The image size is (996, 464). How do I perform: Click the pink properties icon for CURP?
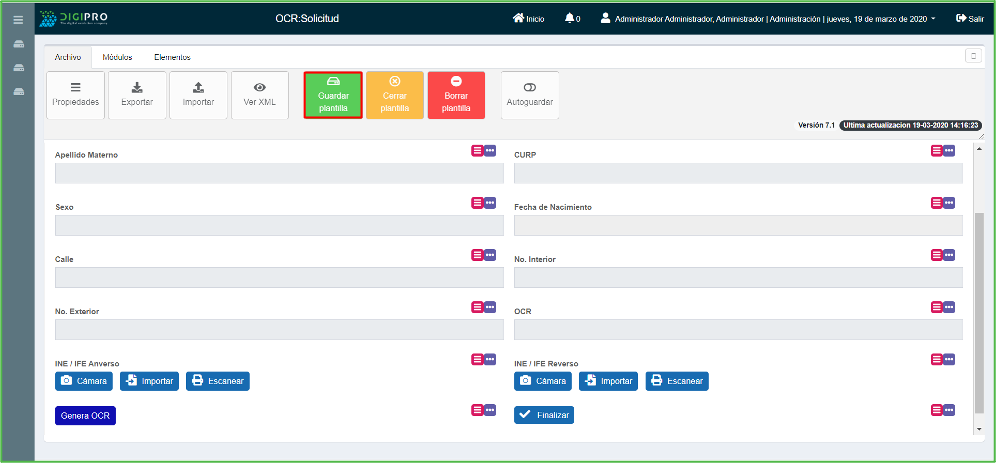tap(937, 150)
